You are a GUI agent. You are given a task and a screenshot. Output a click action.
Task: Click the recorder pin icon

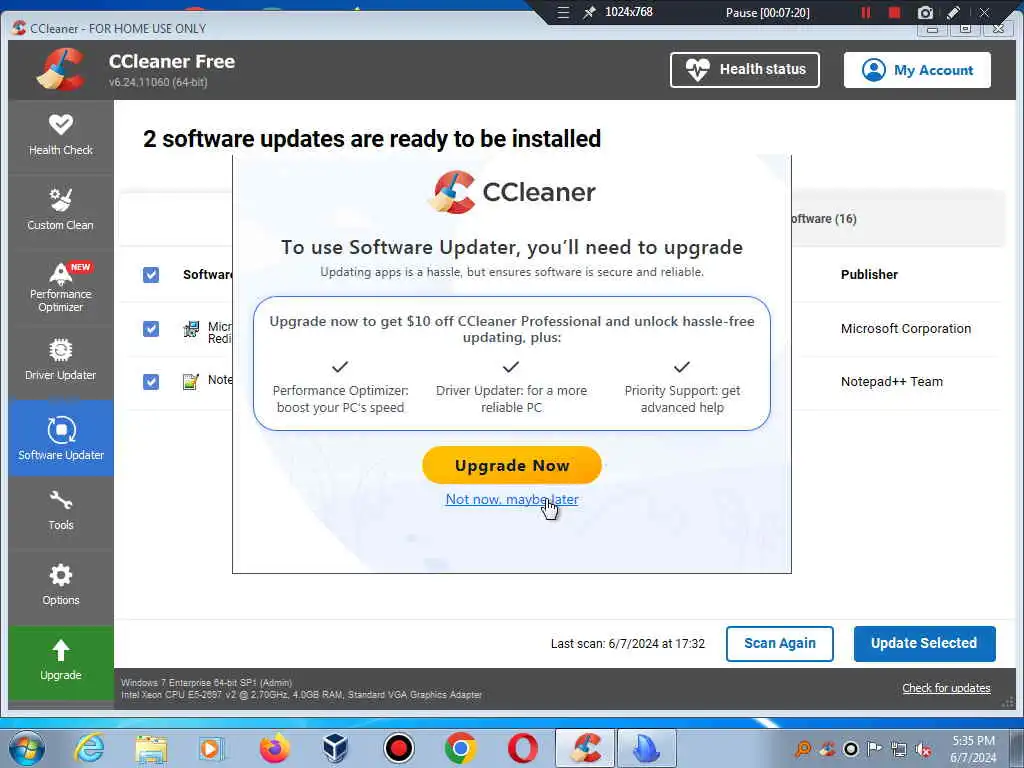pos(589,12)
